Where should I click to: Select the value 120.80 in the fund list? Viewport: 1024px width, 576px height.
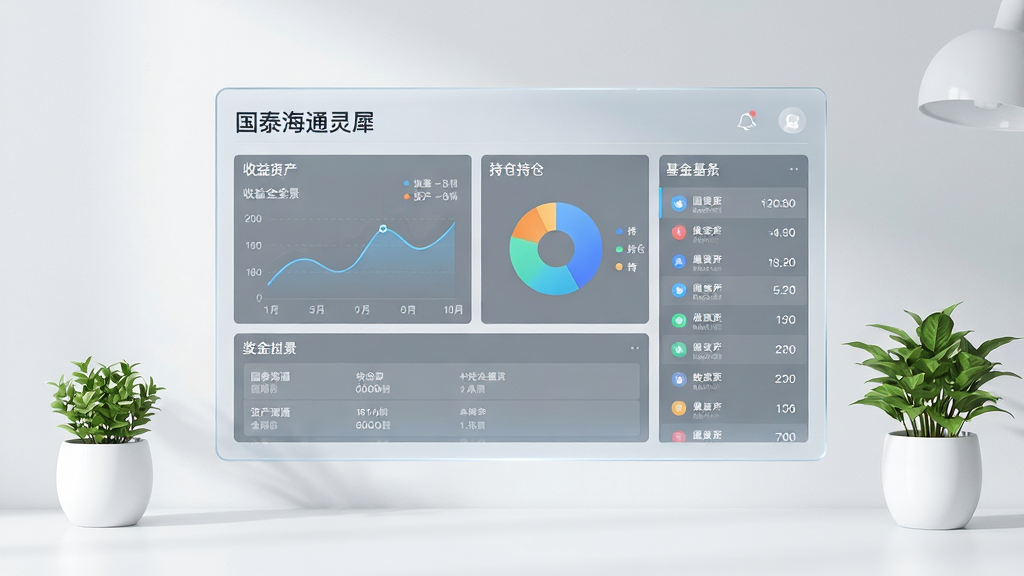(x=778, y=204)
